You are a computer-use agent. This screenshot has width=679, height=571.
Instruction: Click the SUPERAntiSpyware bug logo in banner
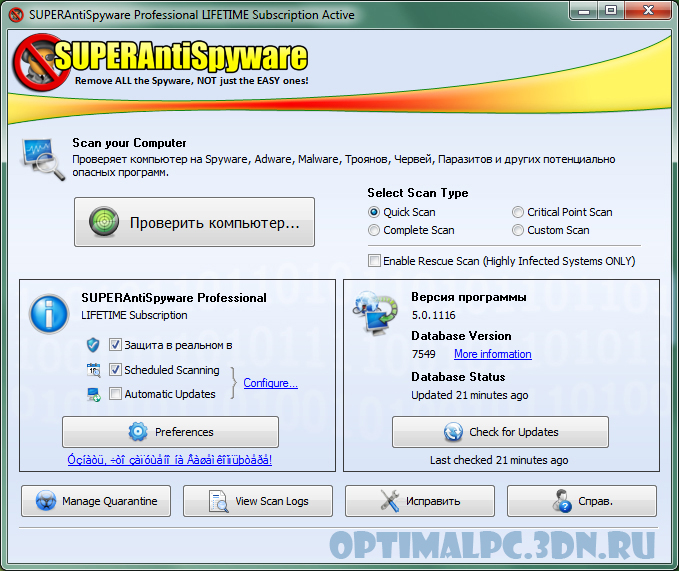click(41, 63)
